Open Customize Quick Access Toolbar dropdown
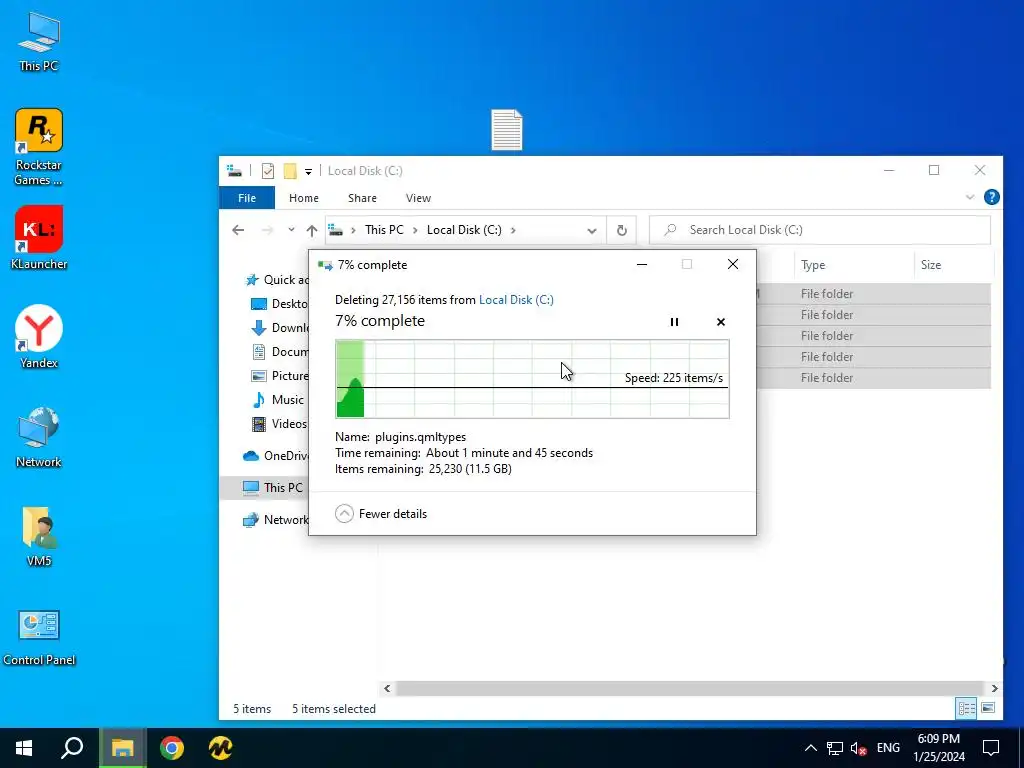The image size is (1024, 768). pos(308,172)
